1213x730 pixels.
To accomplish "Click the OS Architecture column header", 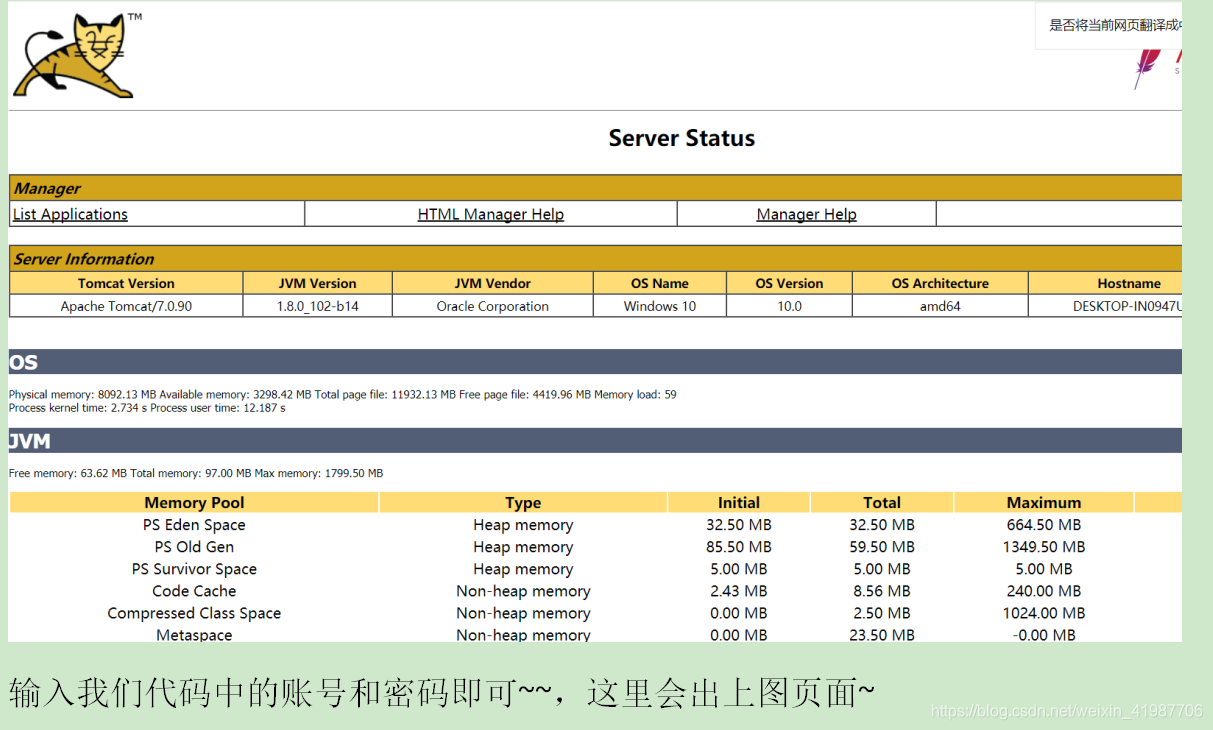I will click(x=940, y=283).
